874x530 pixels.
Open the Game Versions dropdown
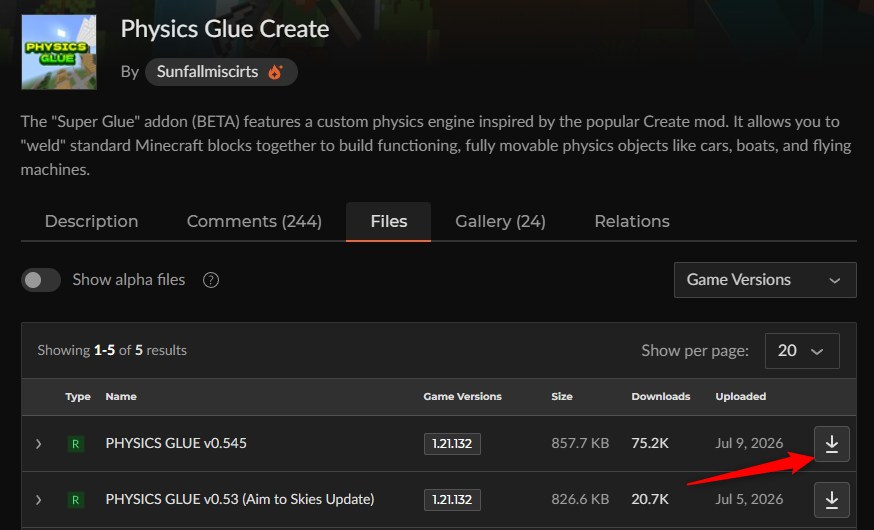(765, 280)
